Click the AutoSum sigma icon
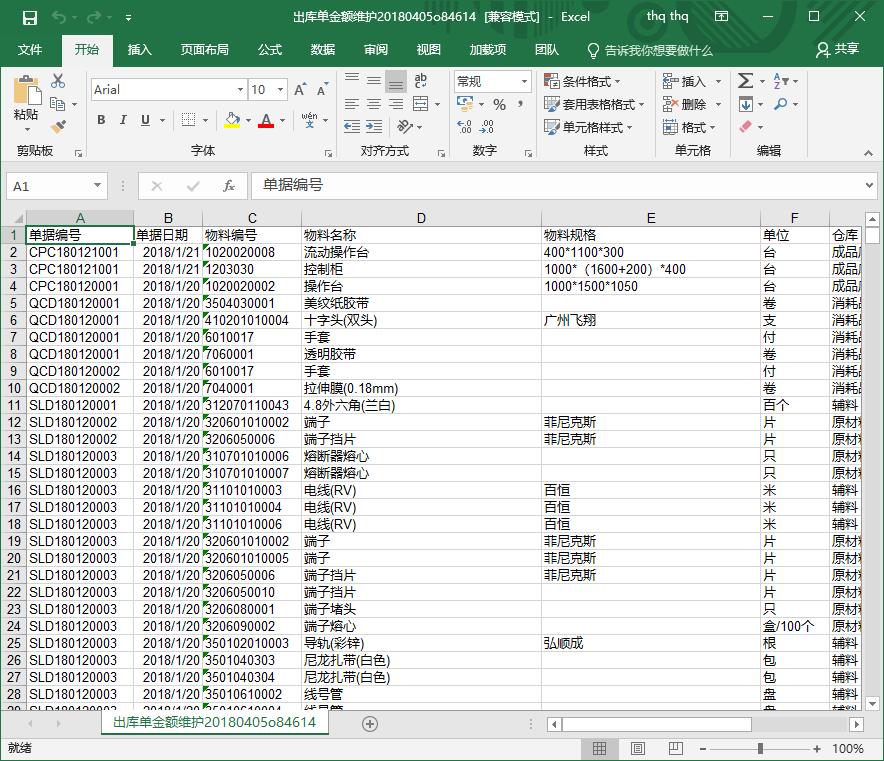The height and width of the screenshot is (761, 884). (x=746, y=81)
